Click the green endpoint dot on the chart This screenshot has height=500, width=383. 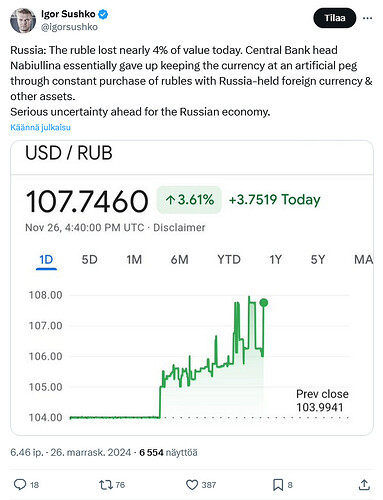click(x=264, y=303)
